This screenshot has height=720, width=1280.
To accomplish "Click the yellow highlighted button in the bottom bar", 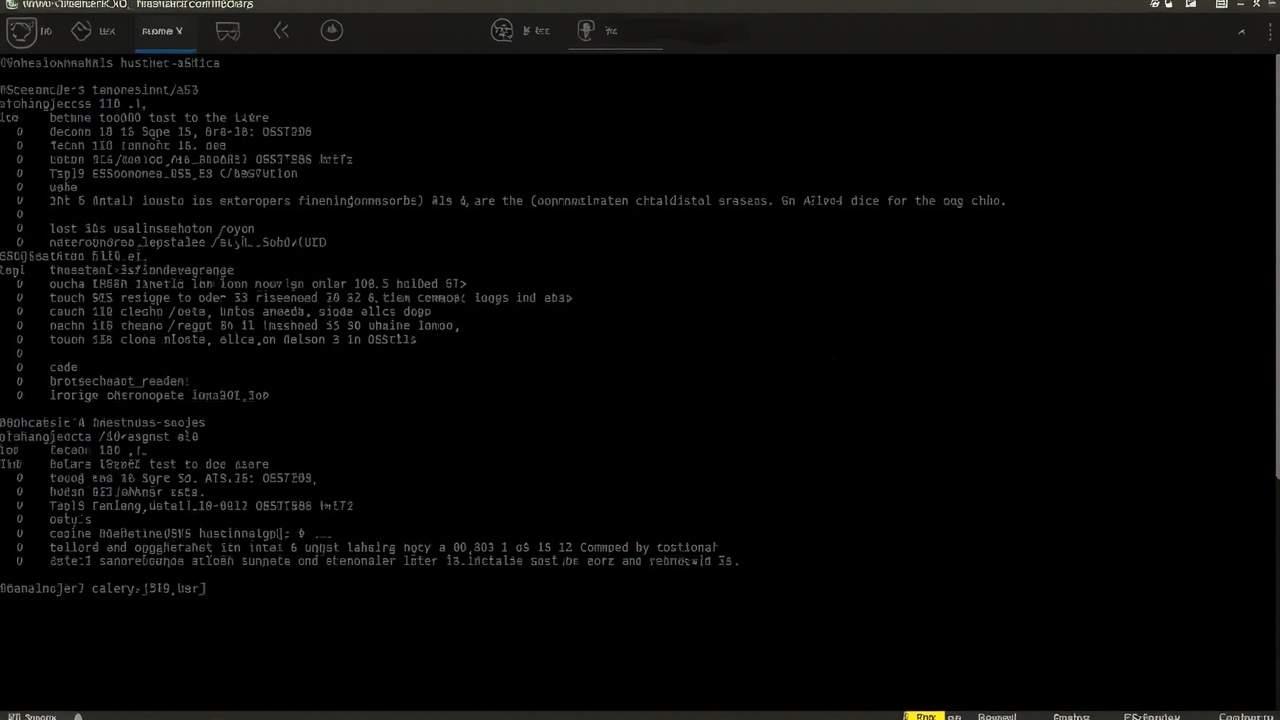I will click(x=925, y=716).
